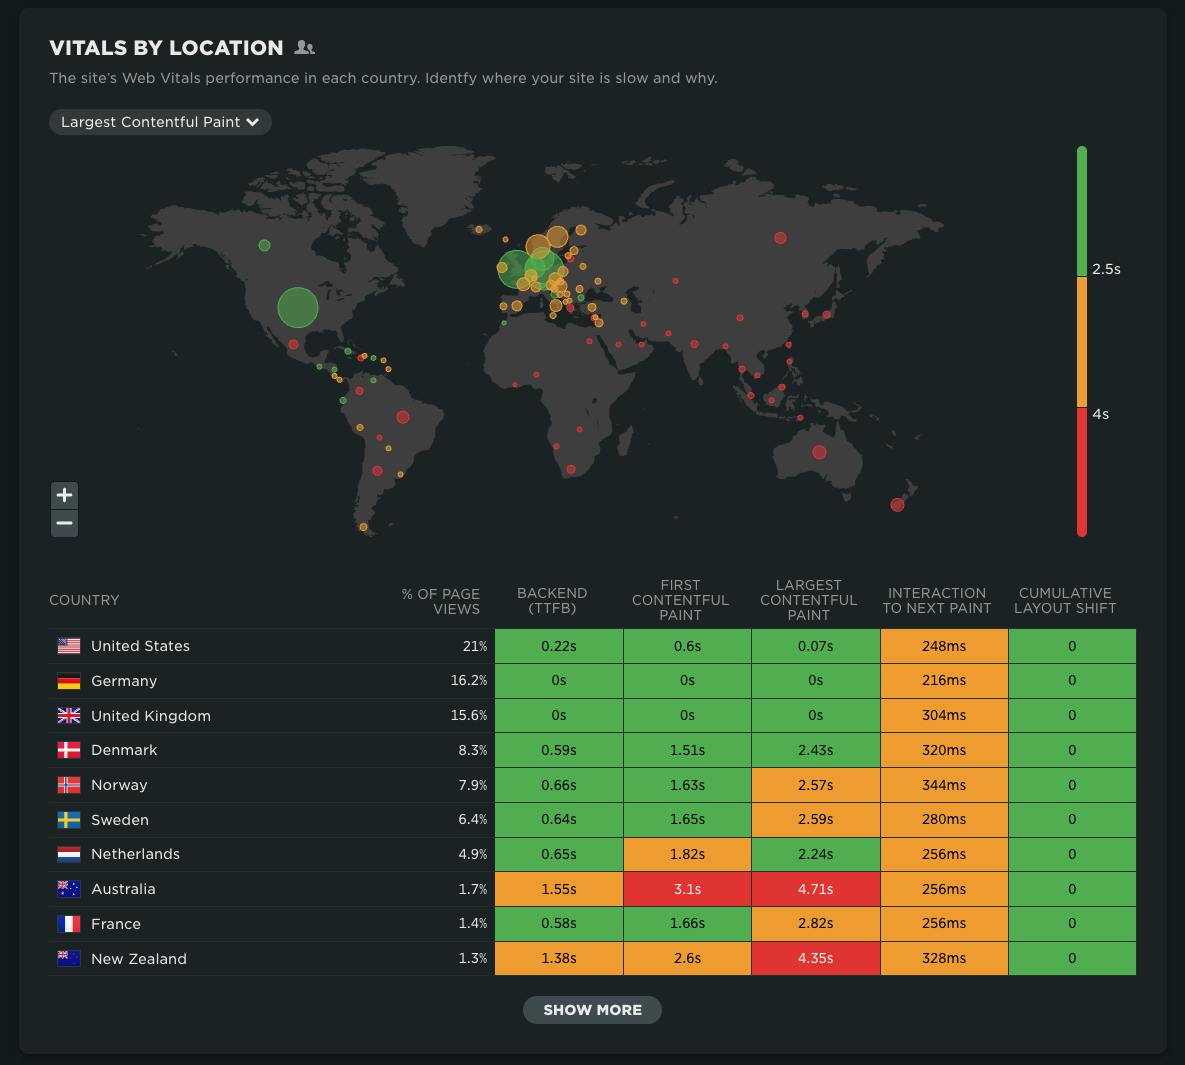Screen dimensions: 1185x1065
Task: Sort by % of Page Views column
Action: [441, 601]
